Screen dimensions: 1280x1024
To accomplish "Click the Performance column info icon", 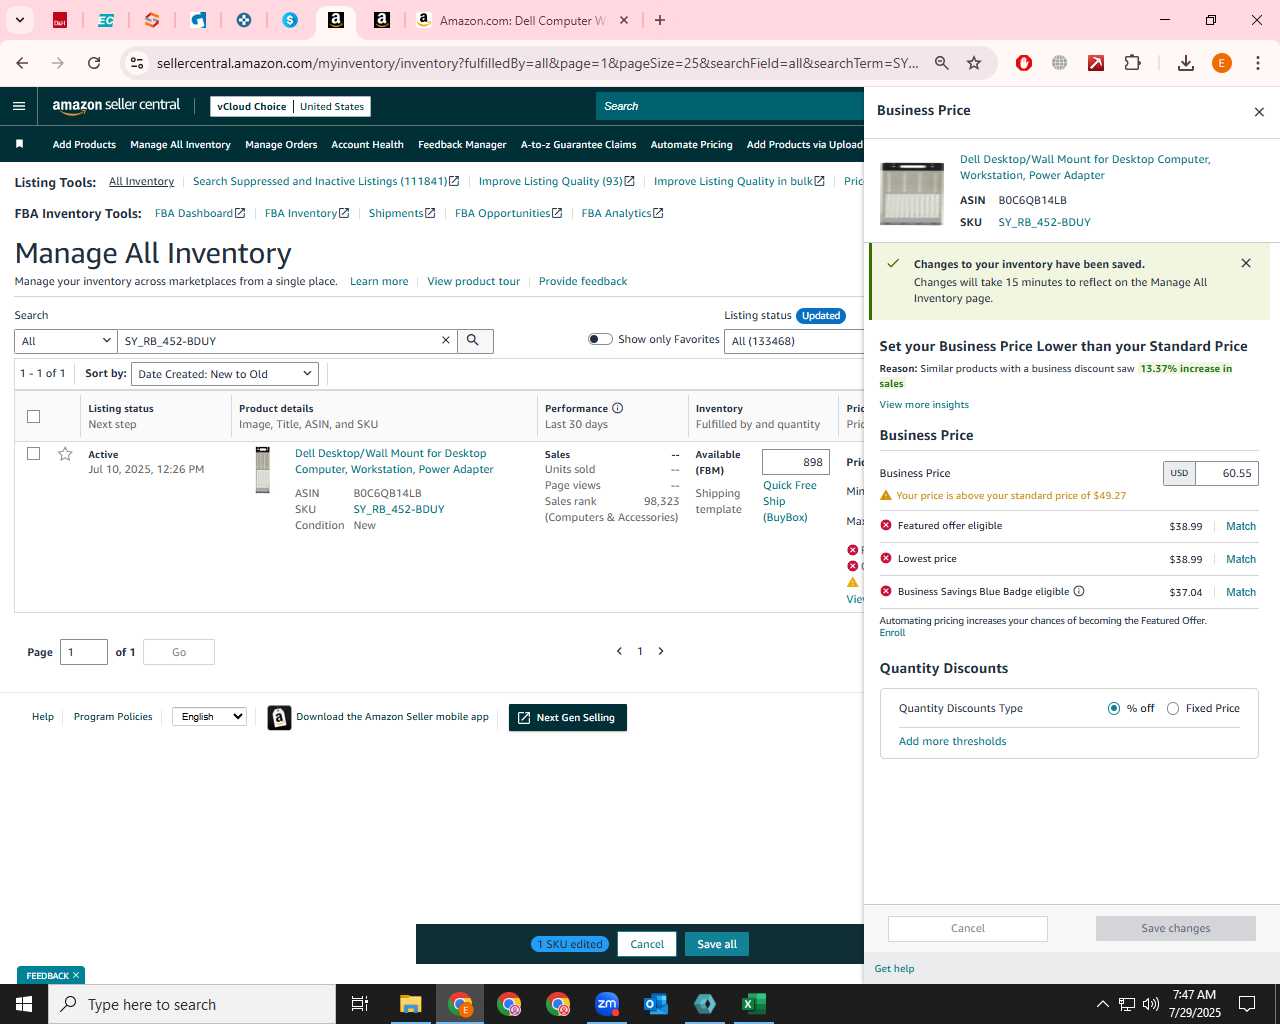I will 617,408.
